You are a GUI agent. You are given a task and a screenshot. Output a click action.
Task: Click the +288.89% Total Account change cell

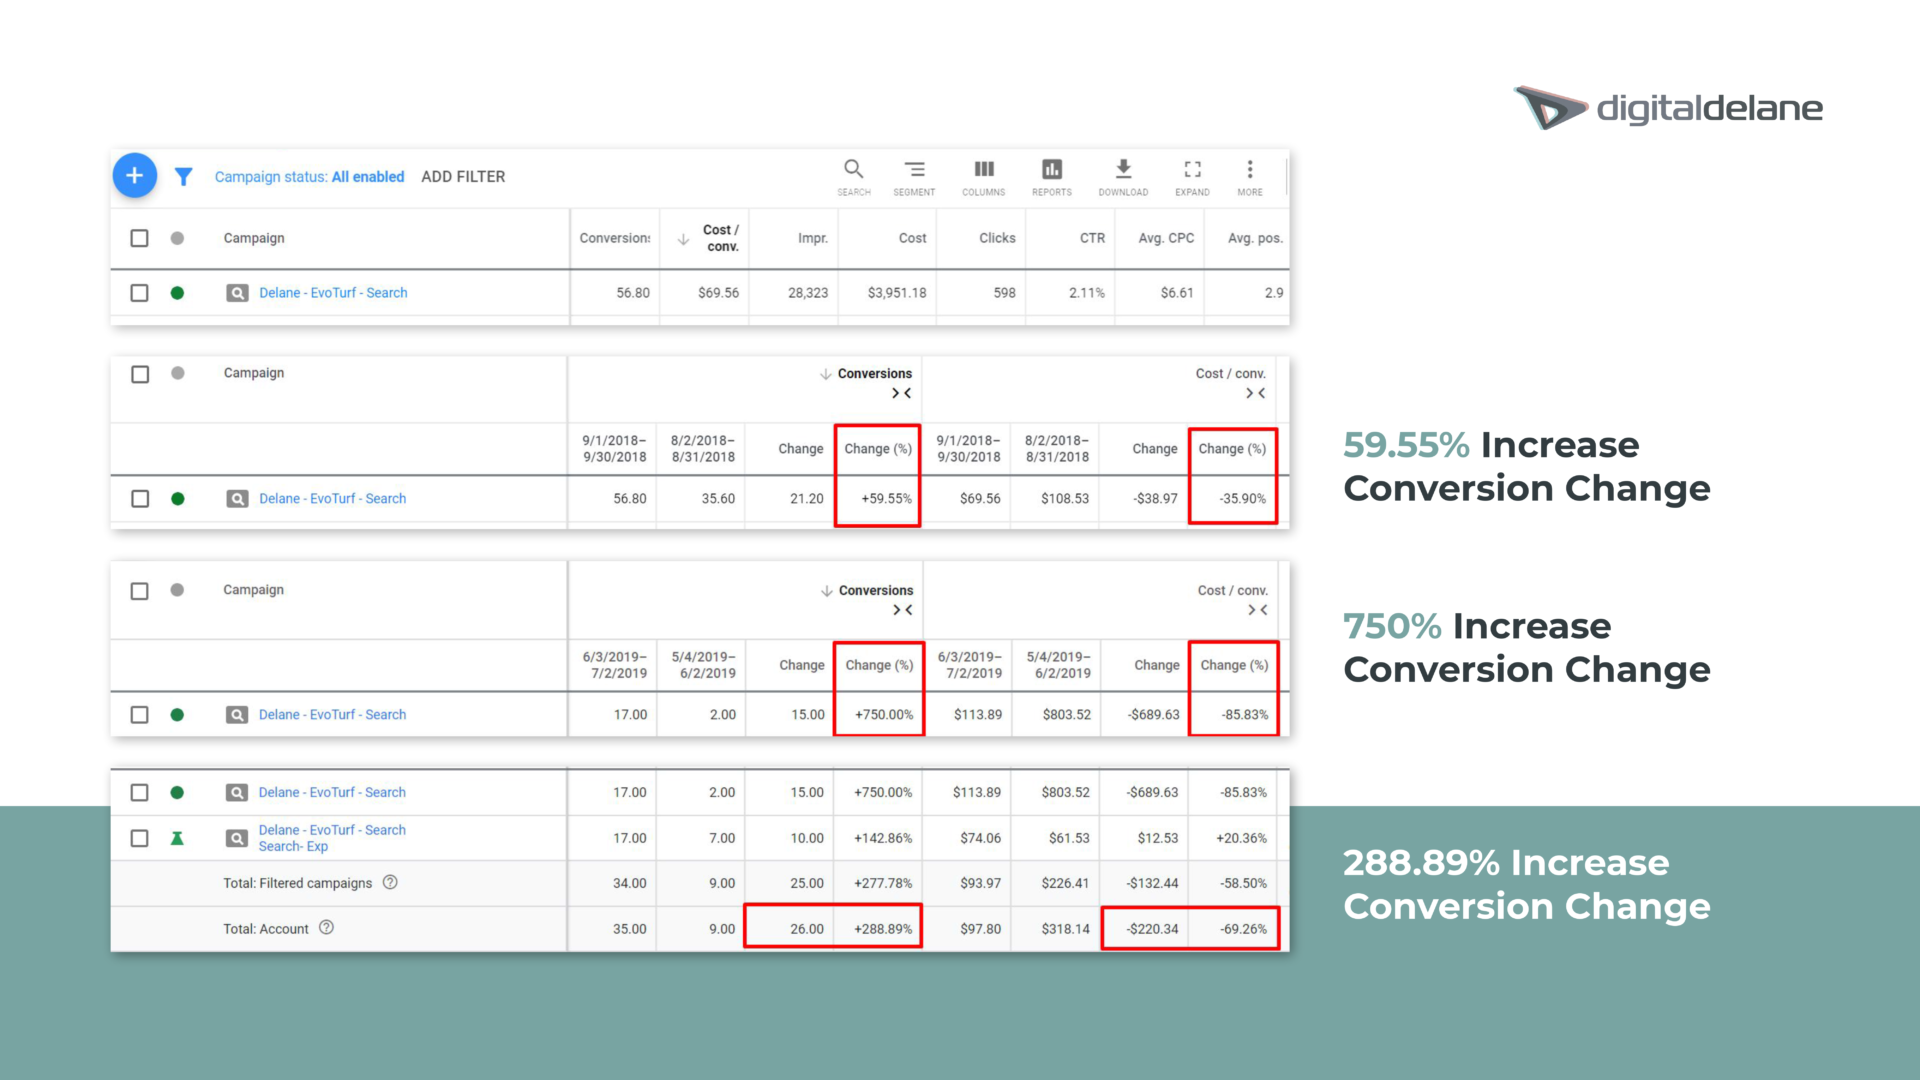882,929
